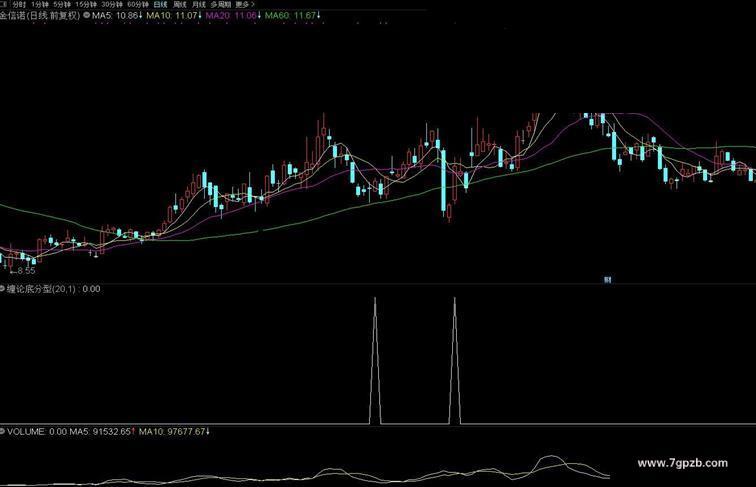Click the small blue marker icon below the price chart
The image size is (756, 487).
click(608, 280)
